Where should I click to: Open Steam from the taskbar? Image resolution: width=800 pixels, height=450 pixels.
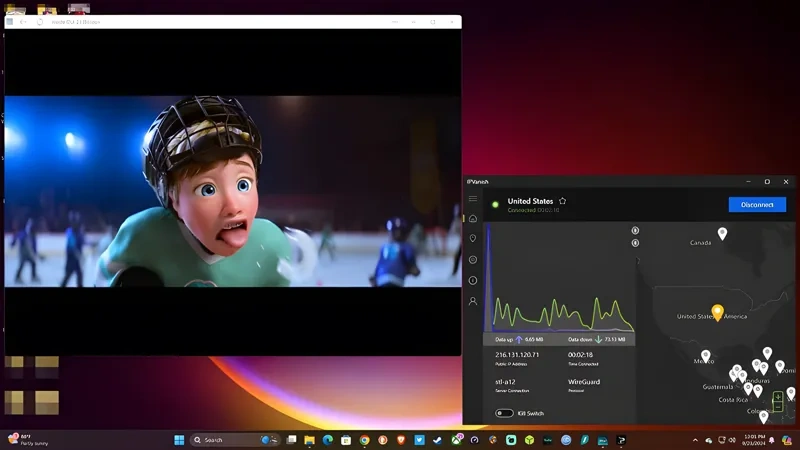point(438,440)
